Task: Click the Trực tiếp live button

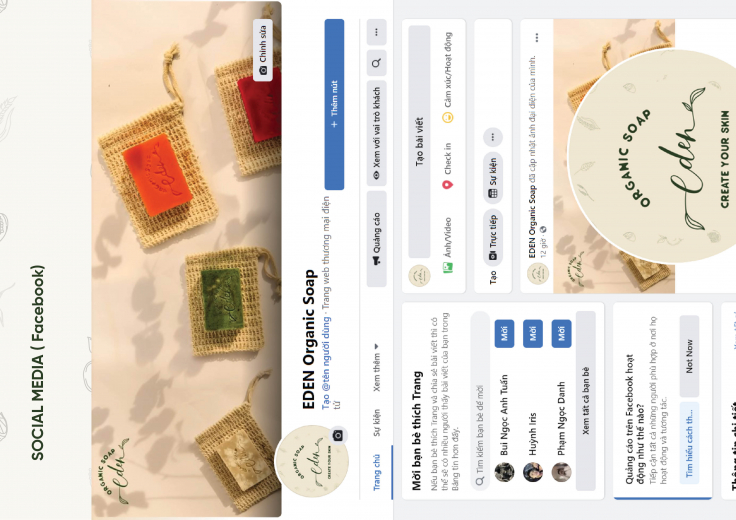Action: tap(493, 237)
